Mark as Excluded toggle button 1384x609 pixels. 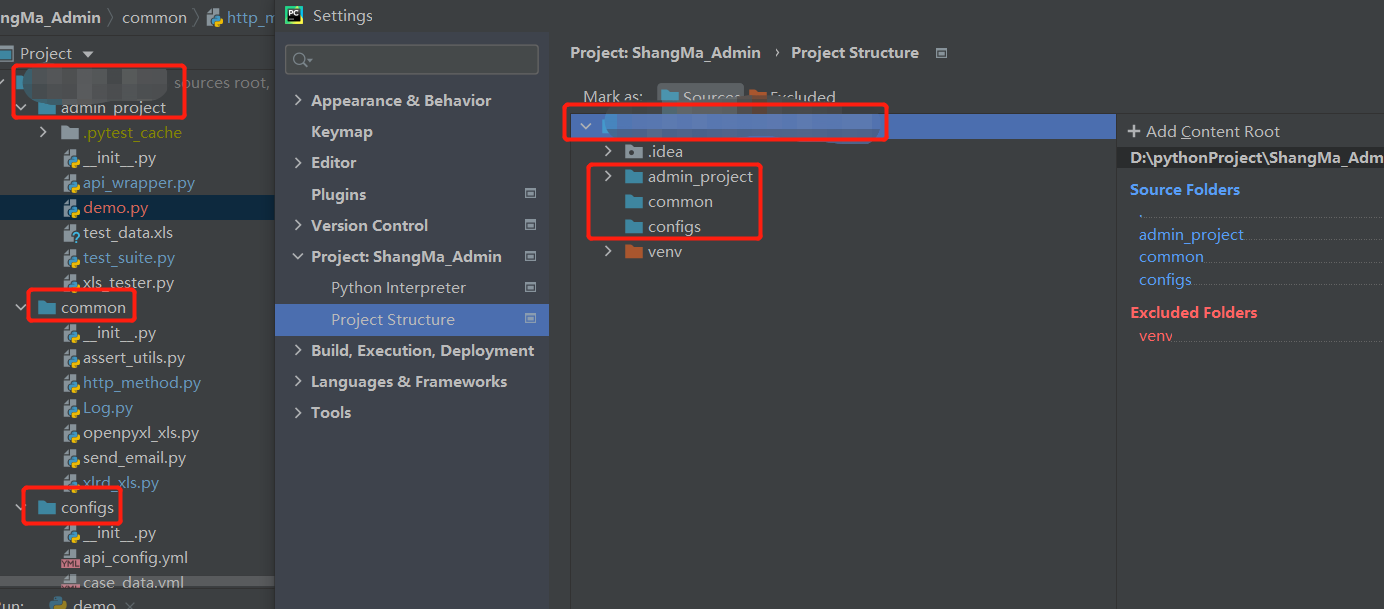[x=791, y=97]
